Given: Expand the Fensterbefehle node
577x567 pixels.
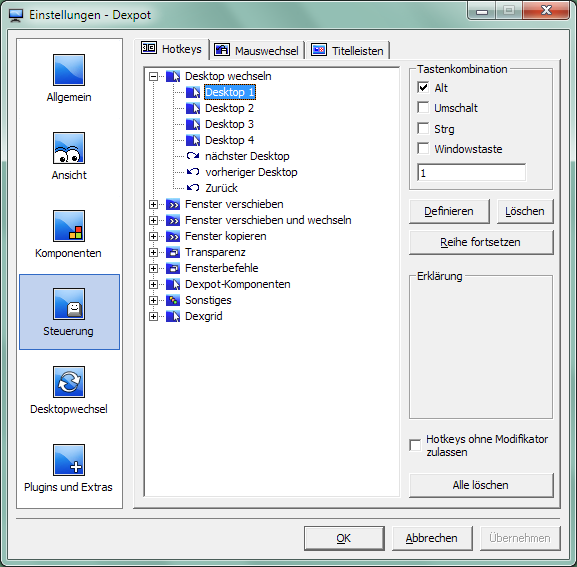Looking at the screenshot, I should 153,269.
